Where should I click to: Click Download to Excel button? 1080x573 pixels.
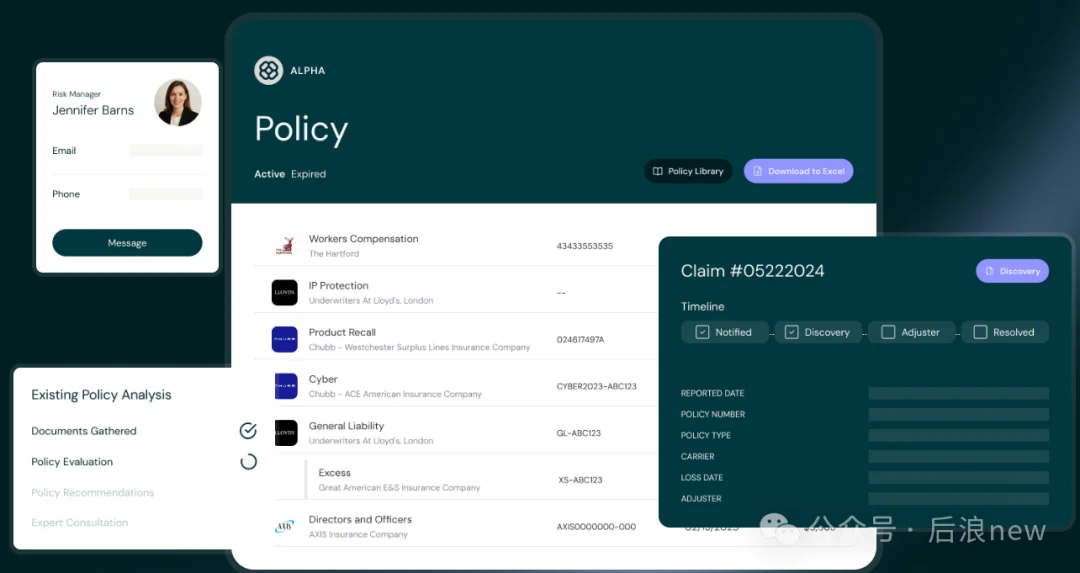798,171
